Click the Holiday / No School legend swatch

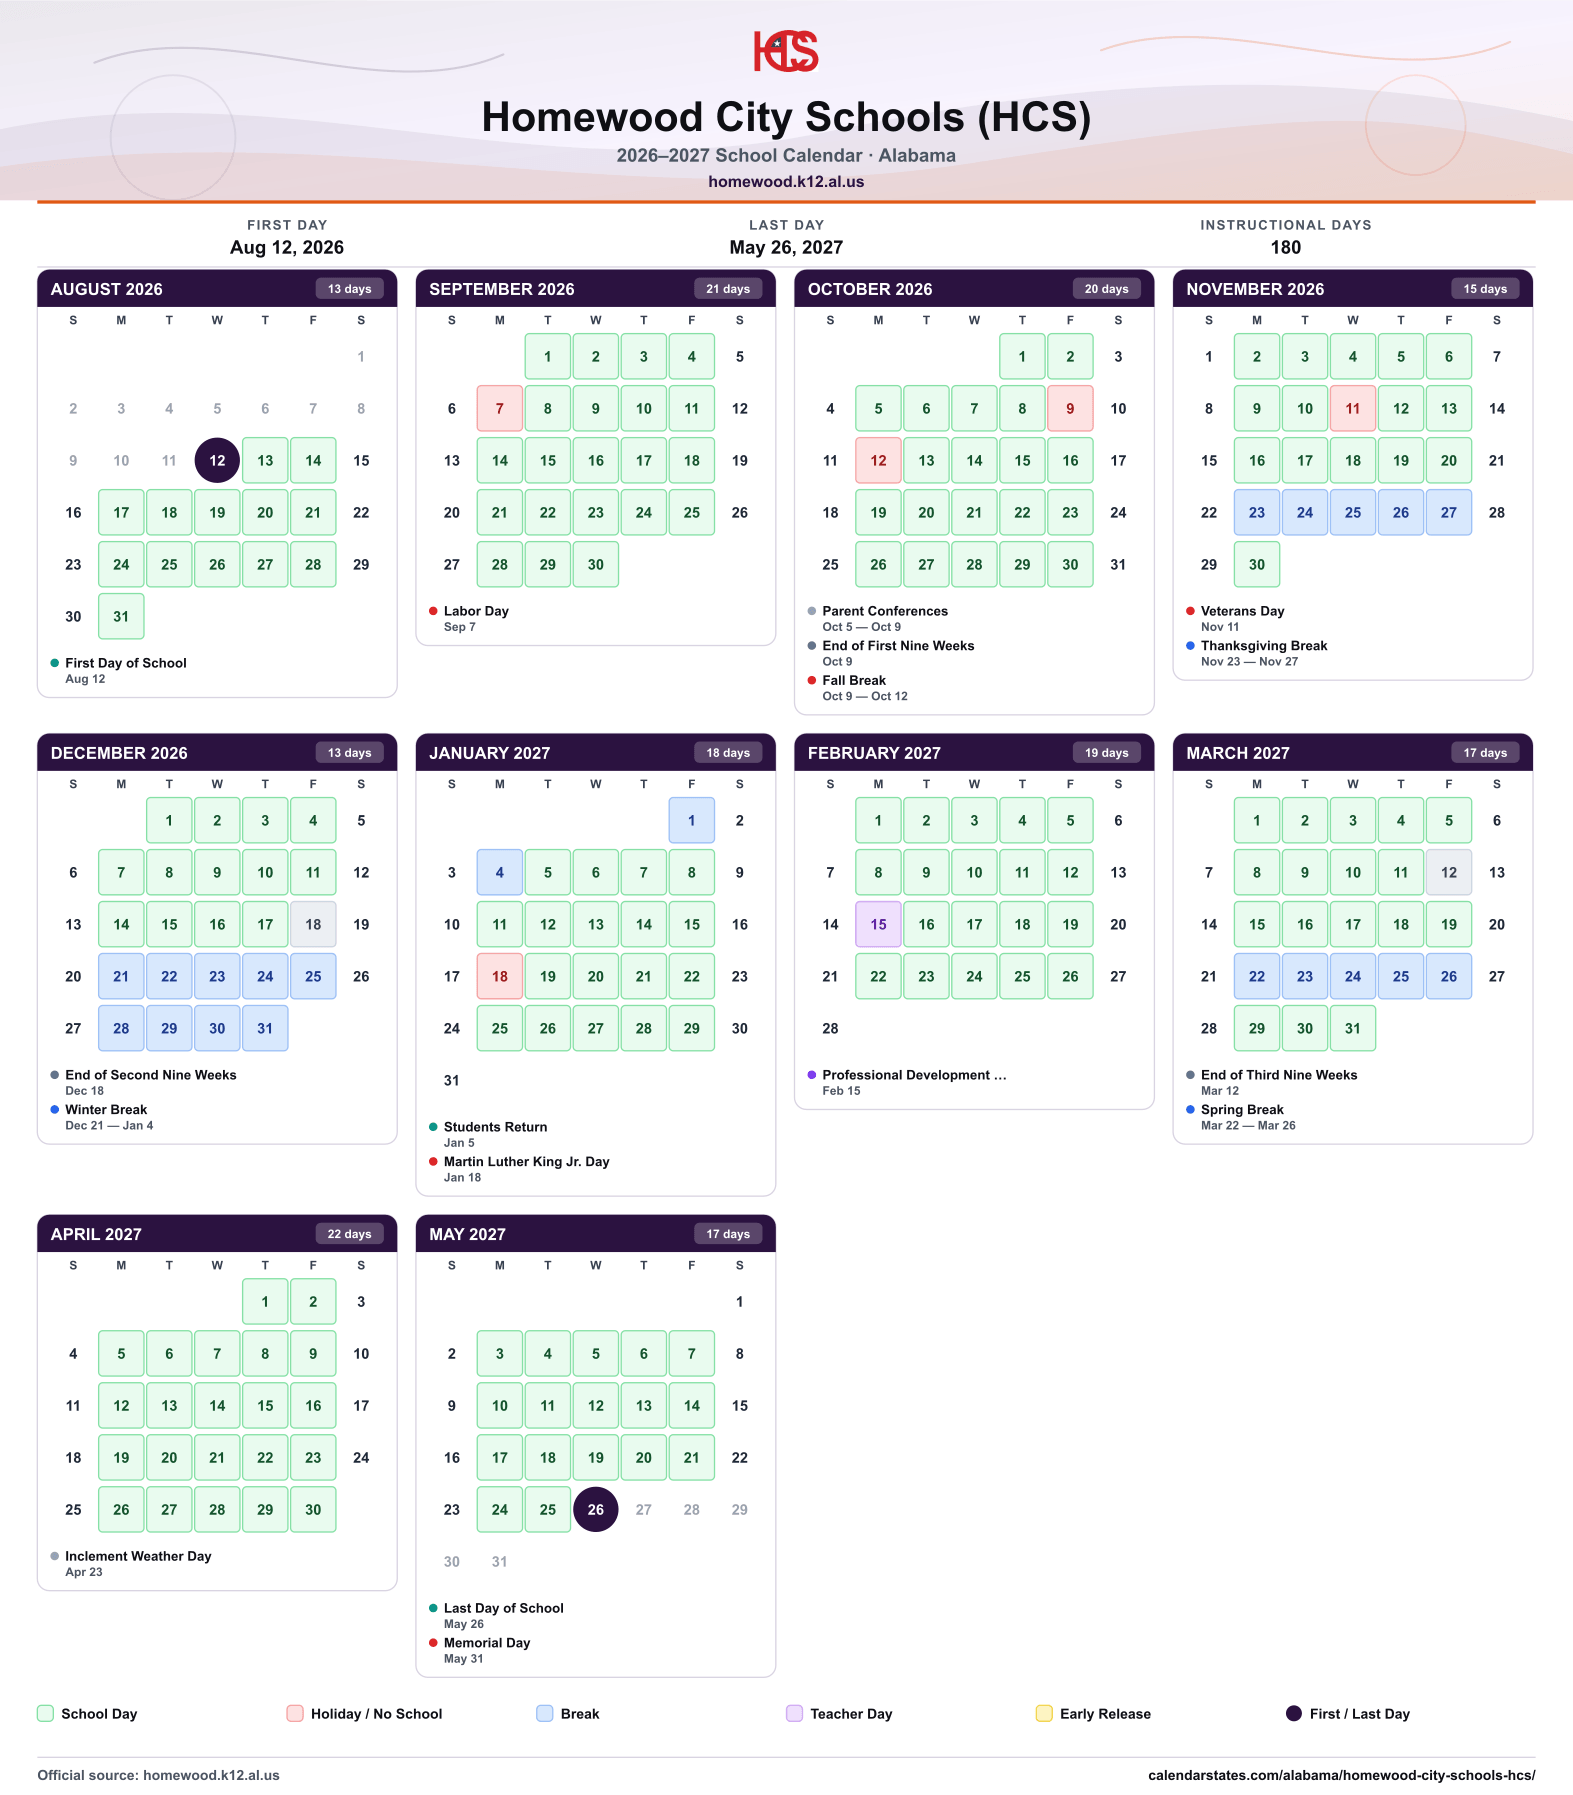295,1714
